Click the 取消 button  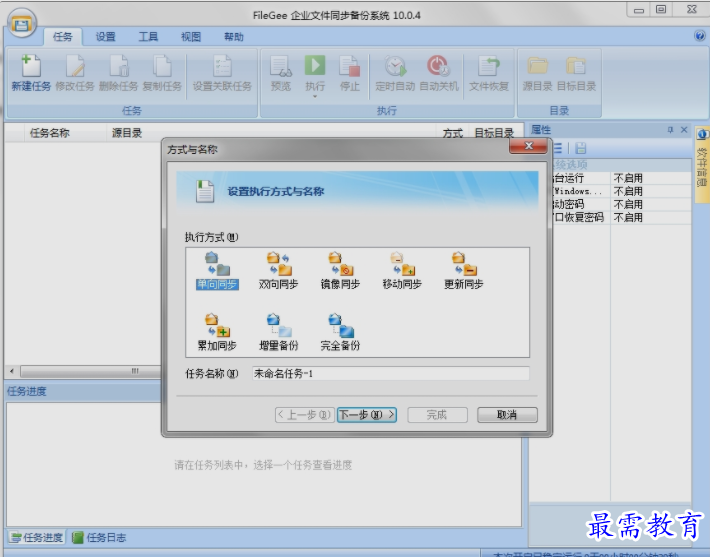click(507, 415)
